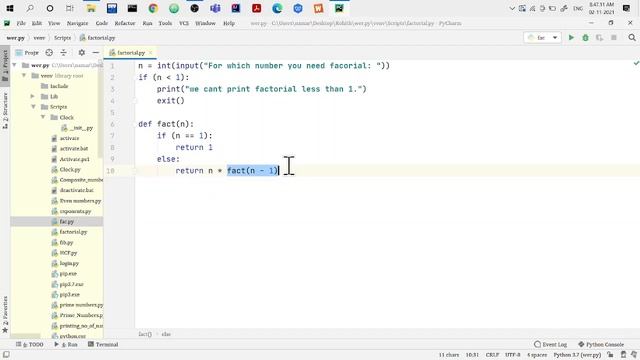Select the Include folder in project tree

(55, 86)
